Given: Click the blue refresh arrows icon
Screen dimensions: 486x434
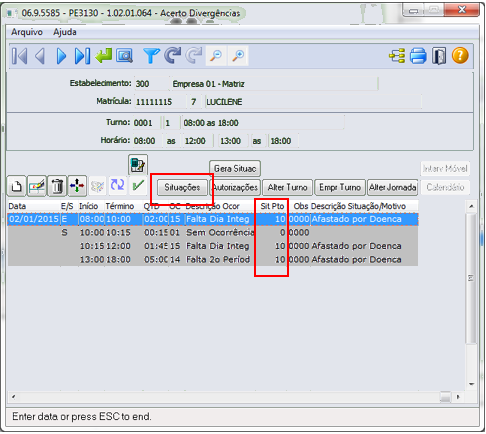Looking at the screenshot, I should tap(117, 185).
